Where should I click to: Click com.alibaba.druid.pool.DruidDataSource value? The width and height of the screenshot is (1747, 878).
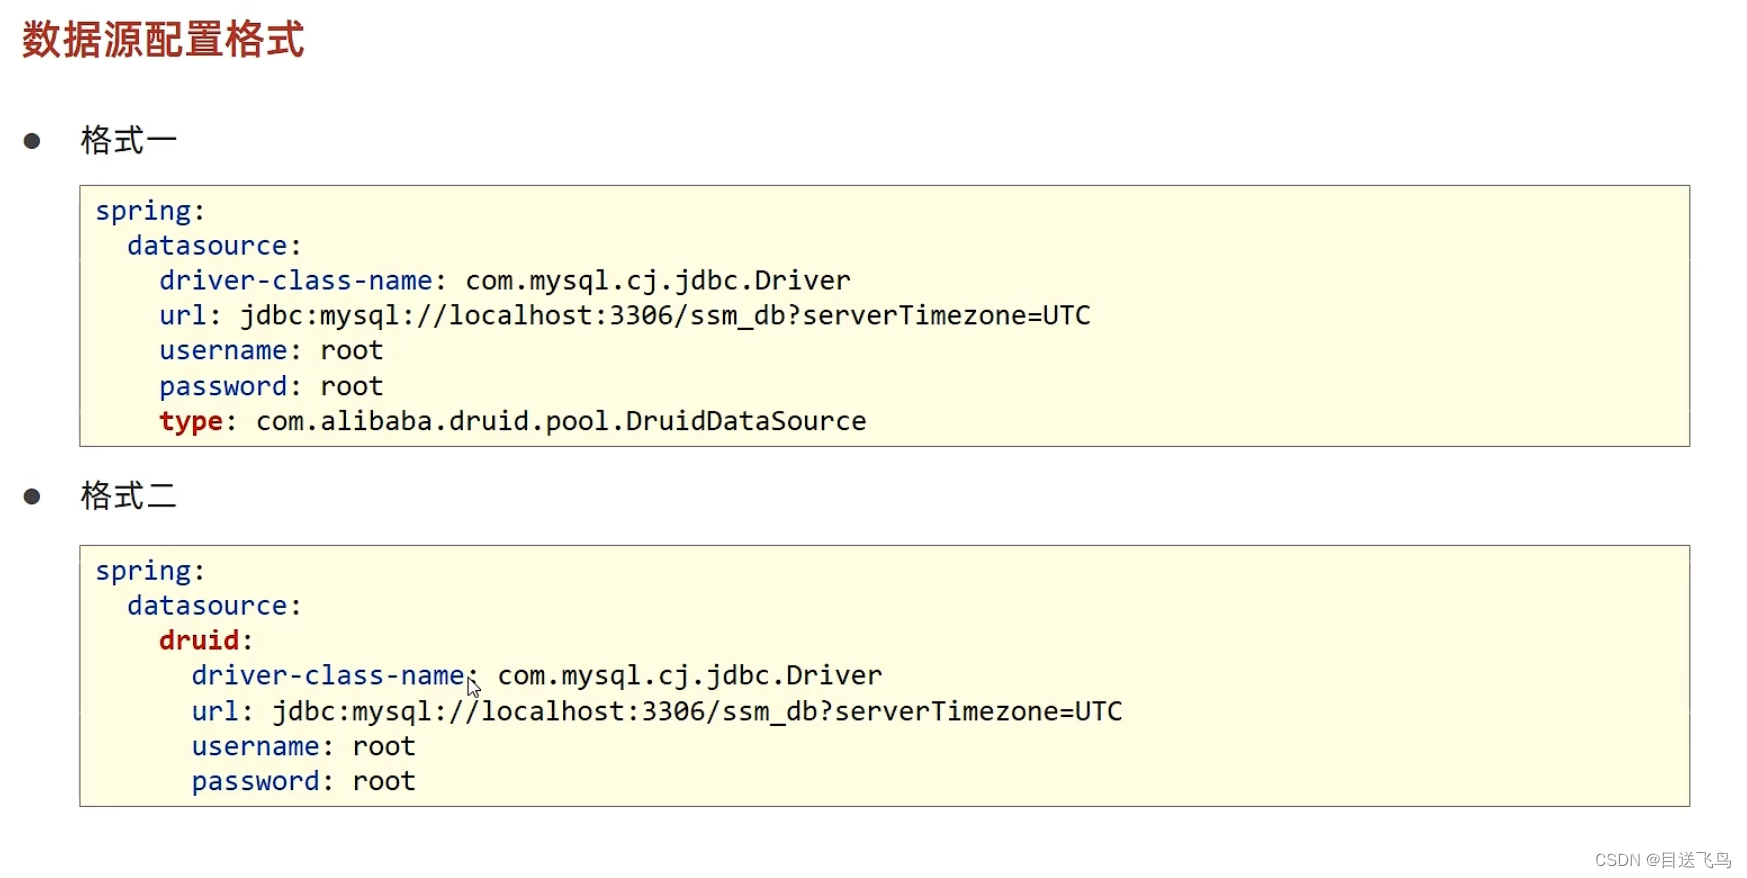561,422
